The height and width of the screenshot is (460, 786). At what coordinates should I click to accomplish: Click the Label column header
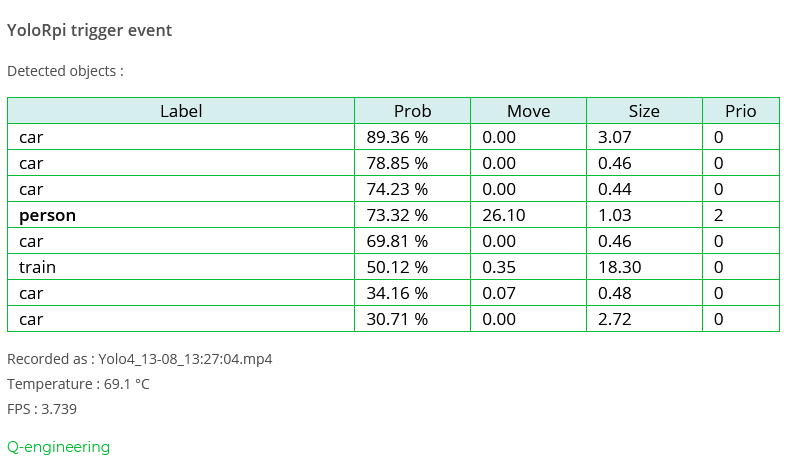(181, 111)
